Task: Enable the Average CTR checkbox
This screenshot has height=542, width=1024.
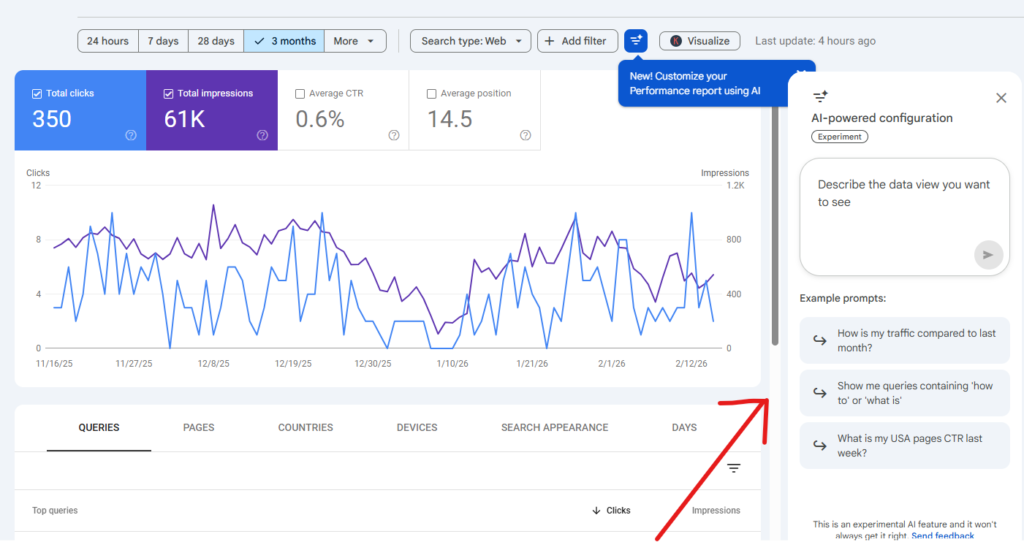Action: tap(300, 94)
